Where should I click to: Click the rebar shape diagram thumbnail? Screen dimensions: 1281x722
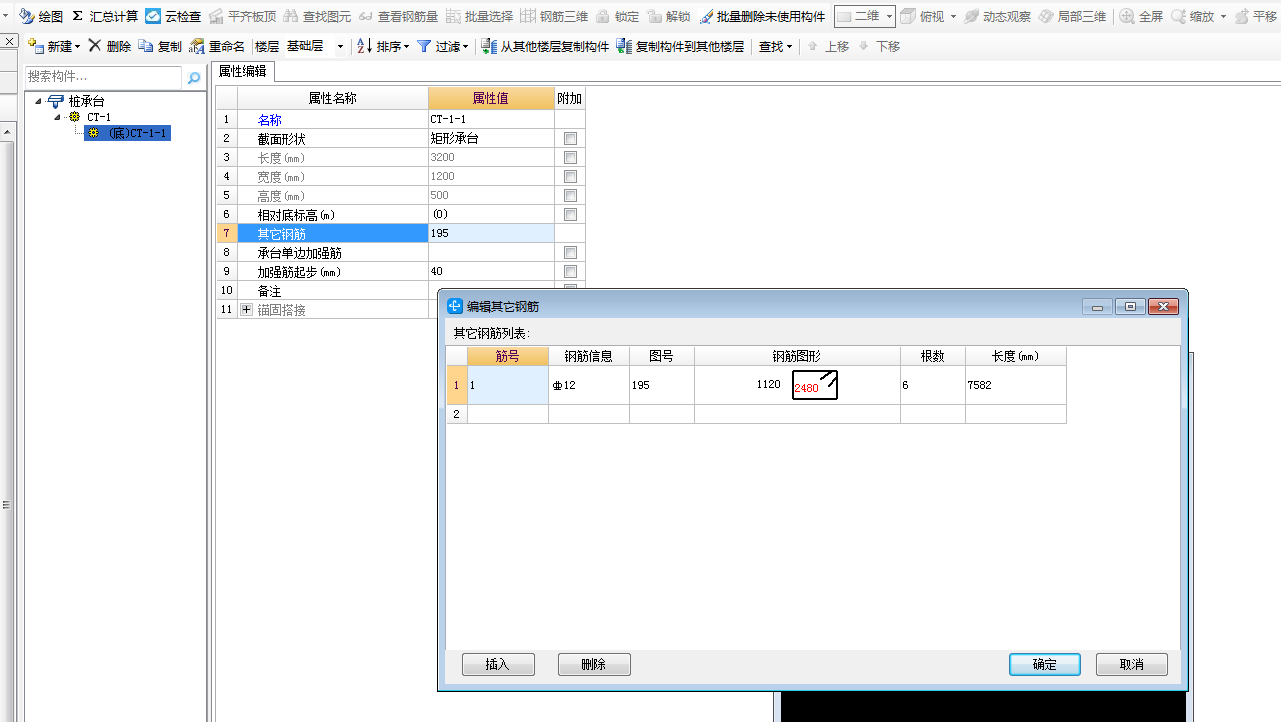(815, 385)
